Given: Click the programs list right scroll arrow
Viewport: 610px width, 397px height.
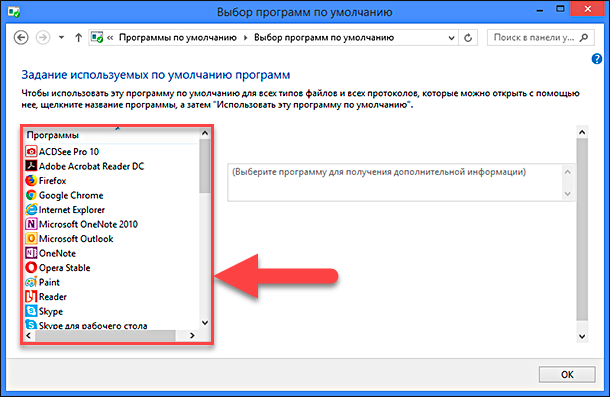Looking at the screenshot, I should point(192,336).
